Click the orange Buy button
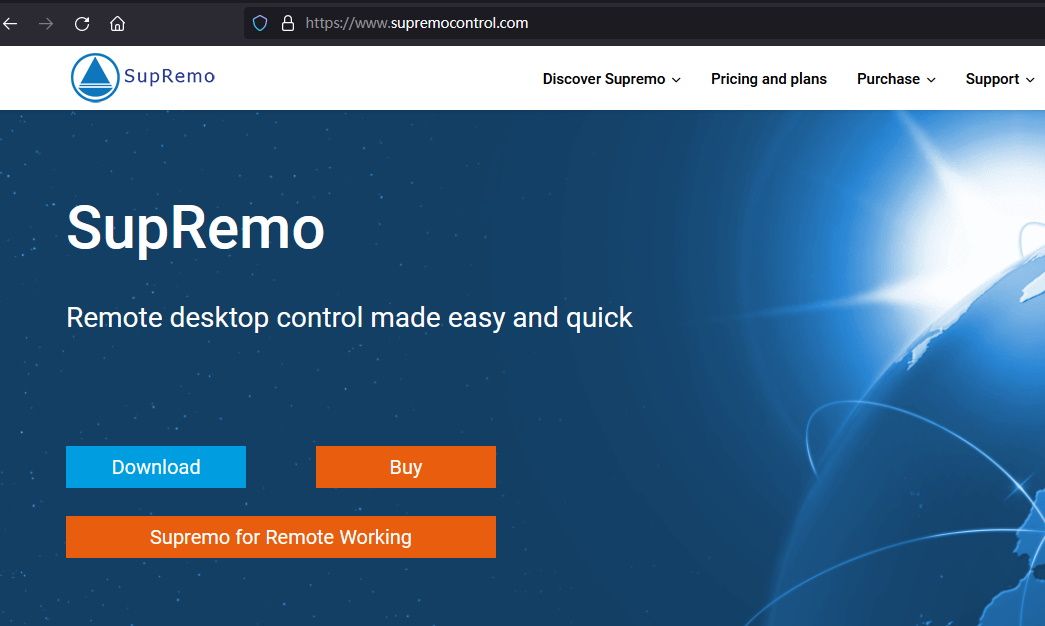This screenshot has height=626, width=1045. point(406,467)
